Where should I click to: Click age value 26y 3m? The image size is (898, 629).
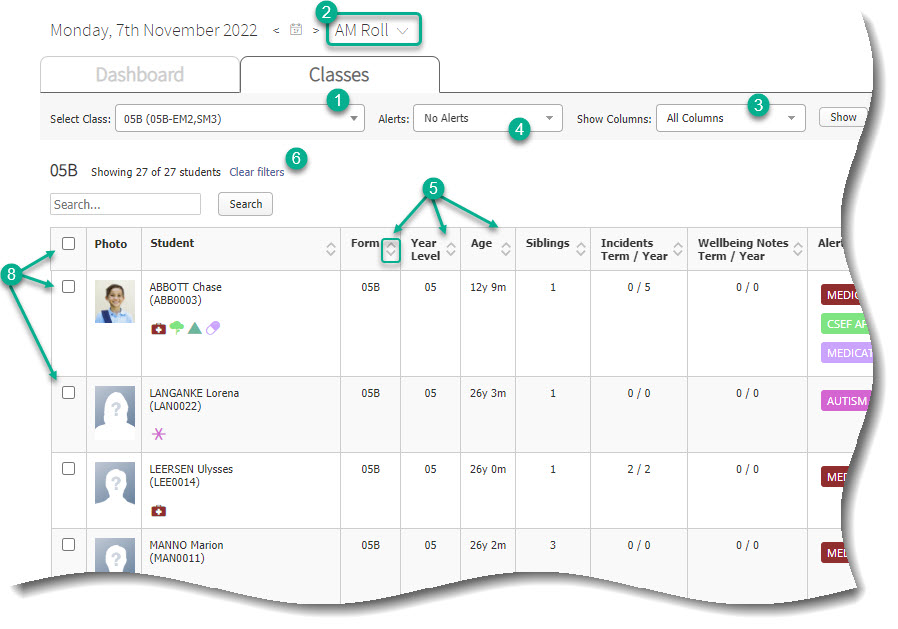click(488, 393)
